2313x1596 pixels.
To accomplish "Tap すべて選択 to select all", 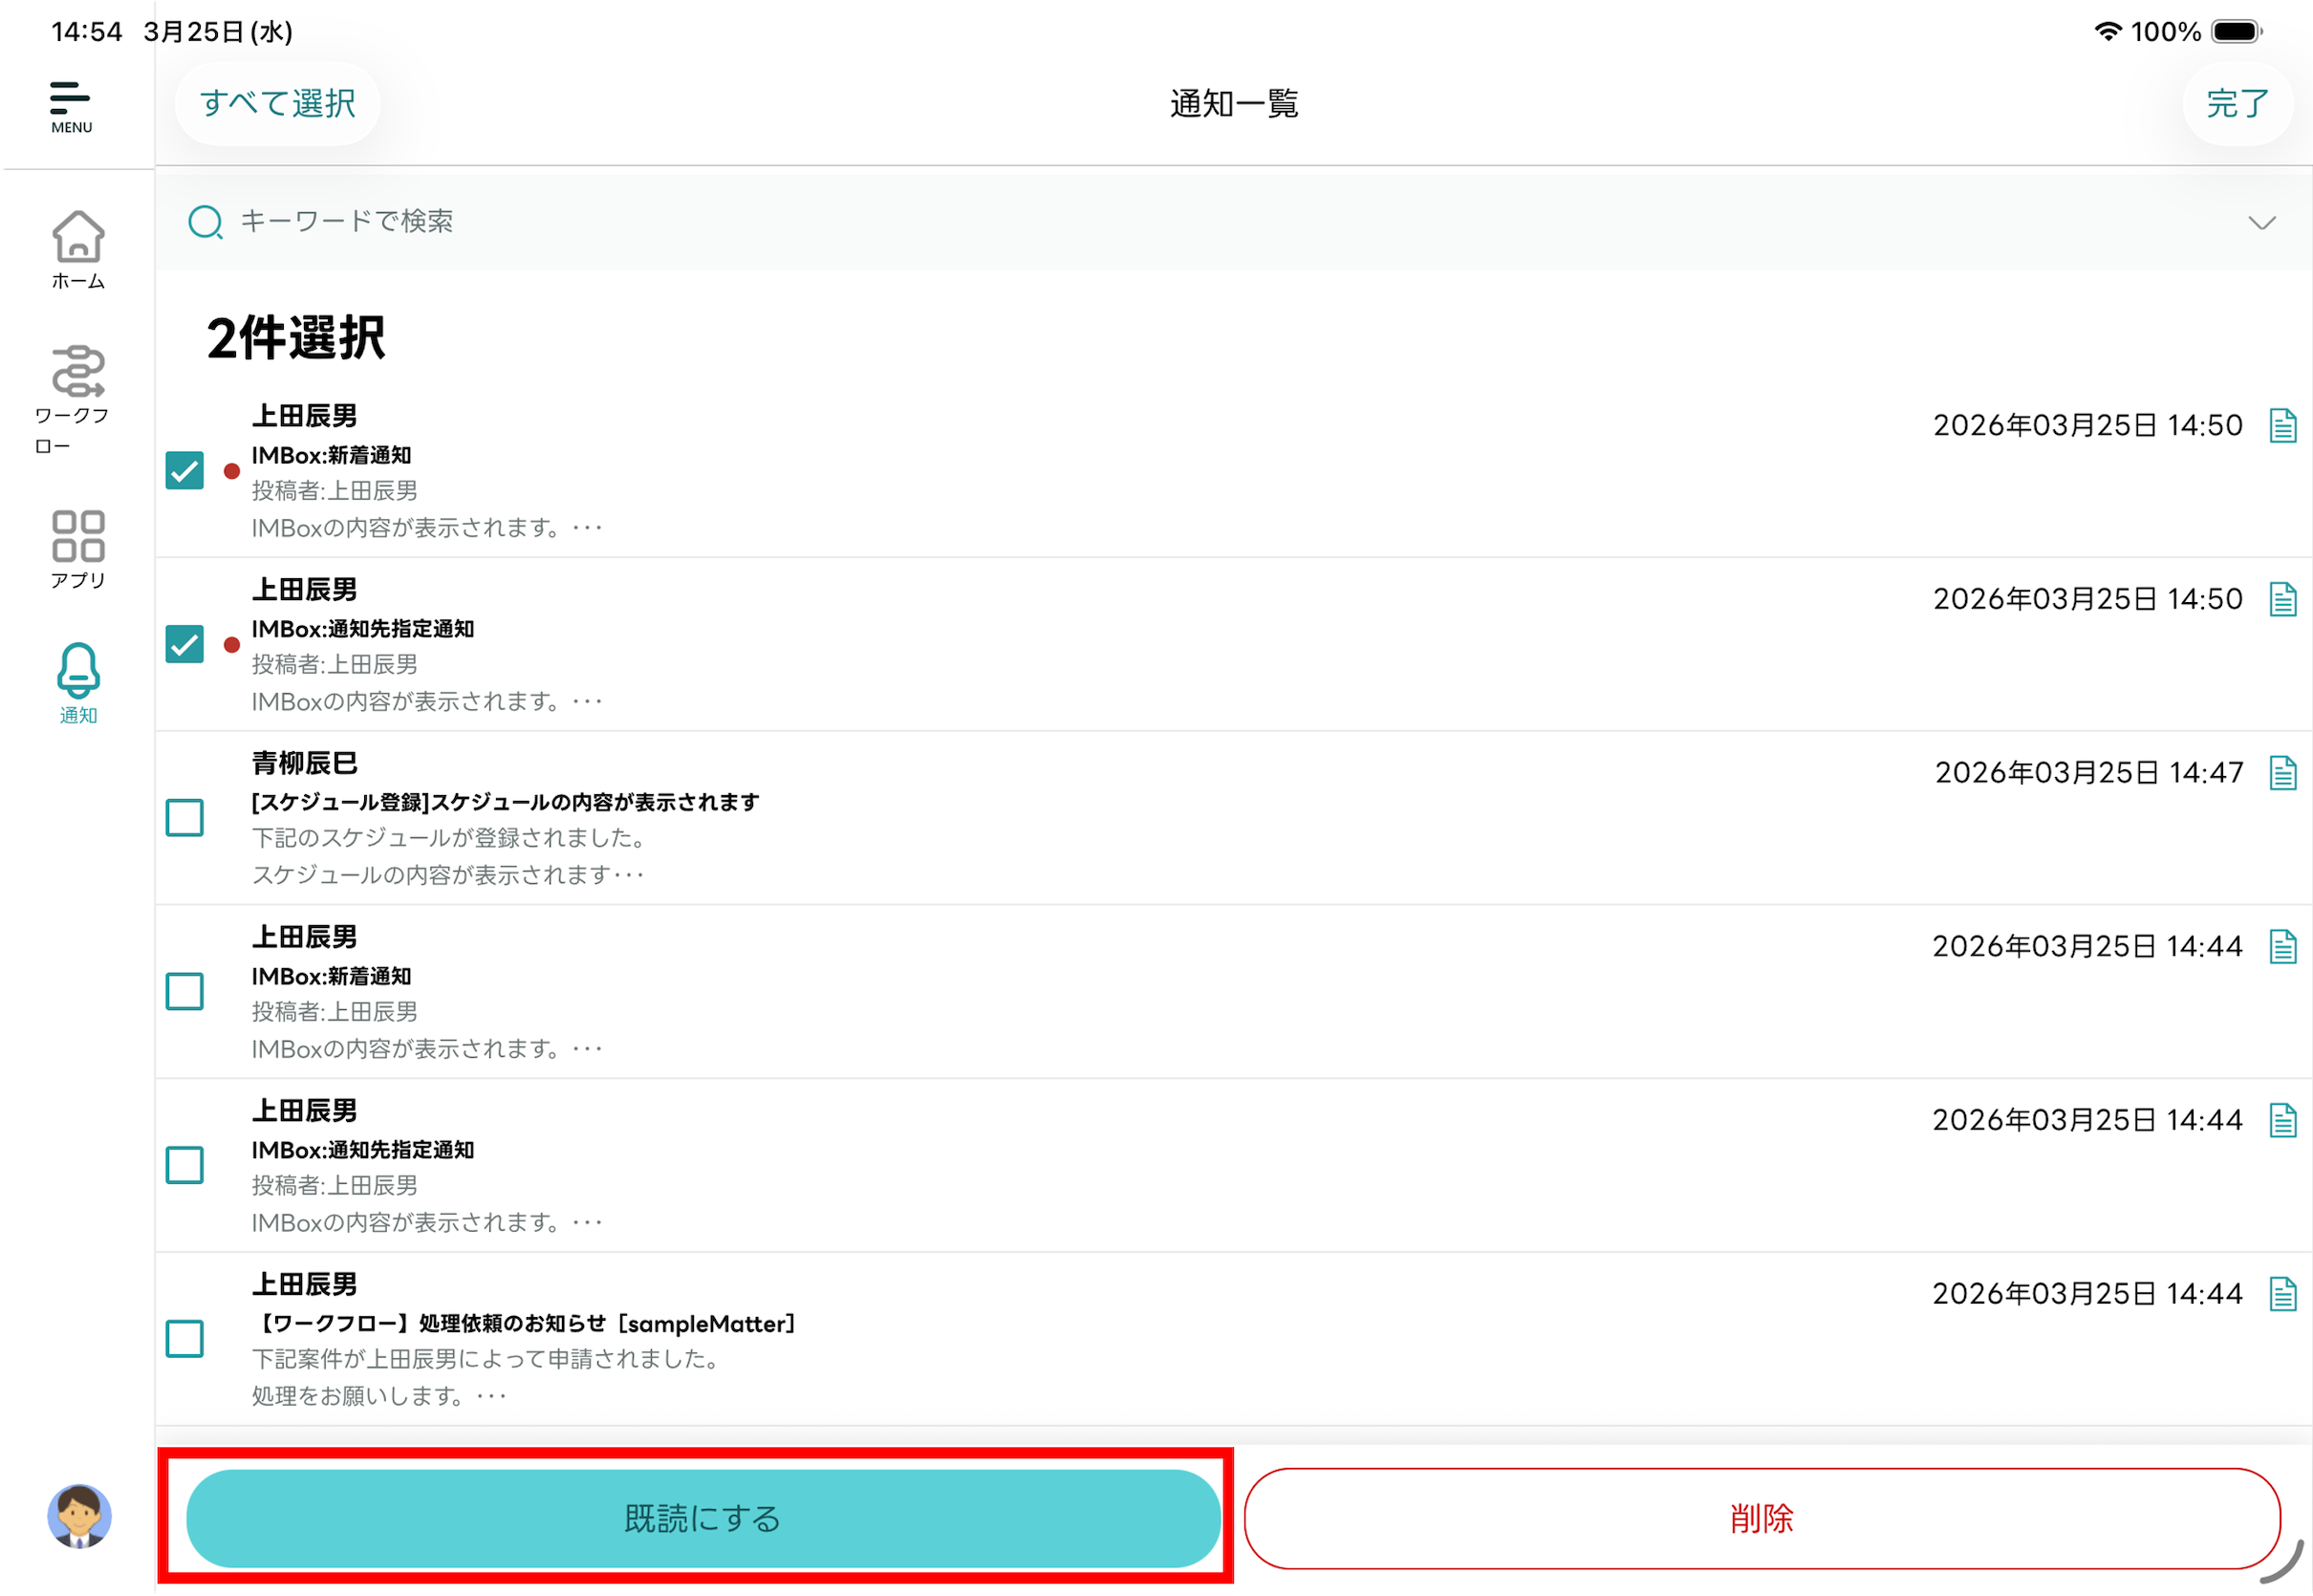I will [277, 104].
